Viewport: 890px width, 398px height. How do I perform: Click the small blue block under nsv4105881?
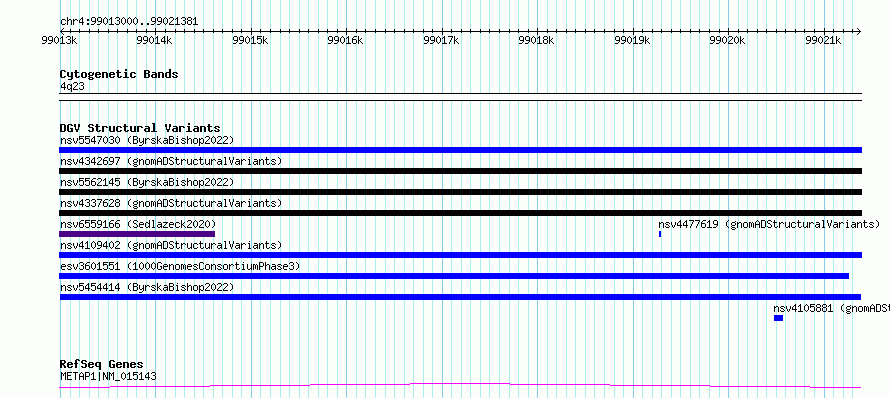(778, 318)
